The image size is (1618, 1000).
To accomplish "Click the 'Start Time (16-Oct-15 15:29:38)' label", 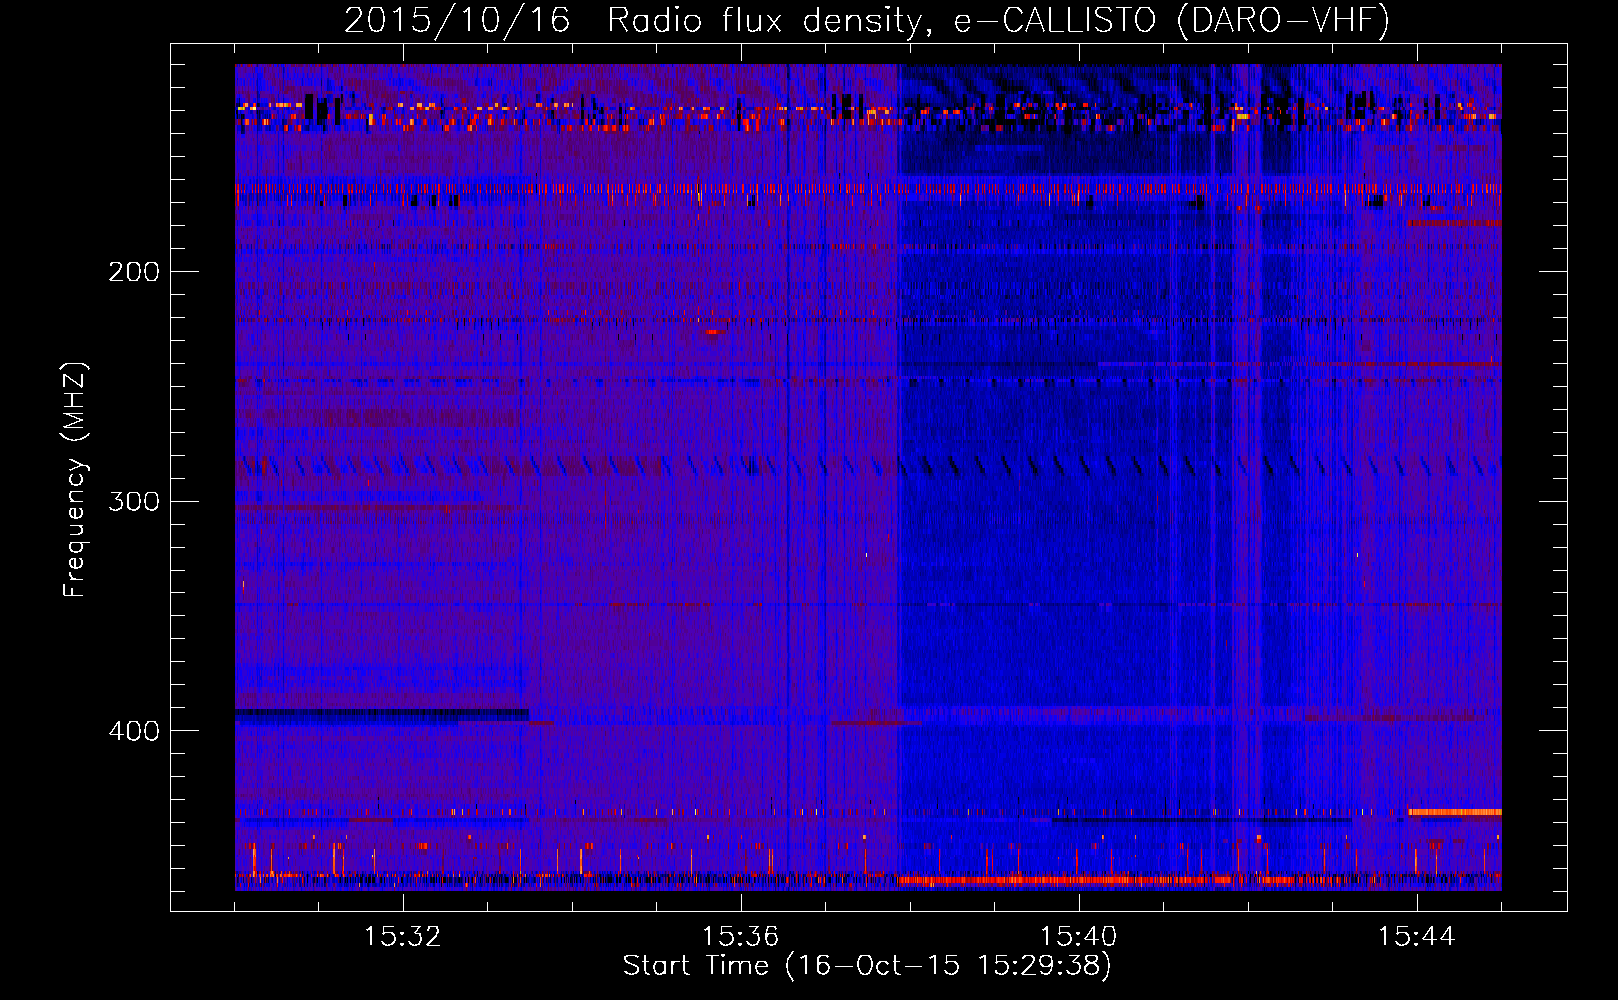I will [x=867, y=965].
